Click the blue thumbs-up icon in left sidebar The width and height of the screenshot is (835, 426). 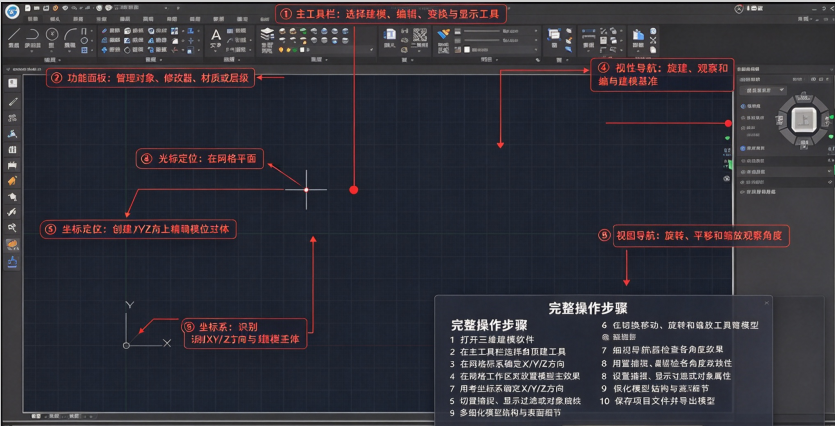12,261
